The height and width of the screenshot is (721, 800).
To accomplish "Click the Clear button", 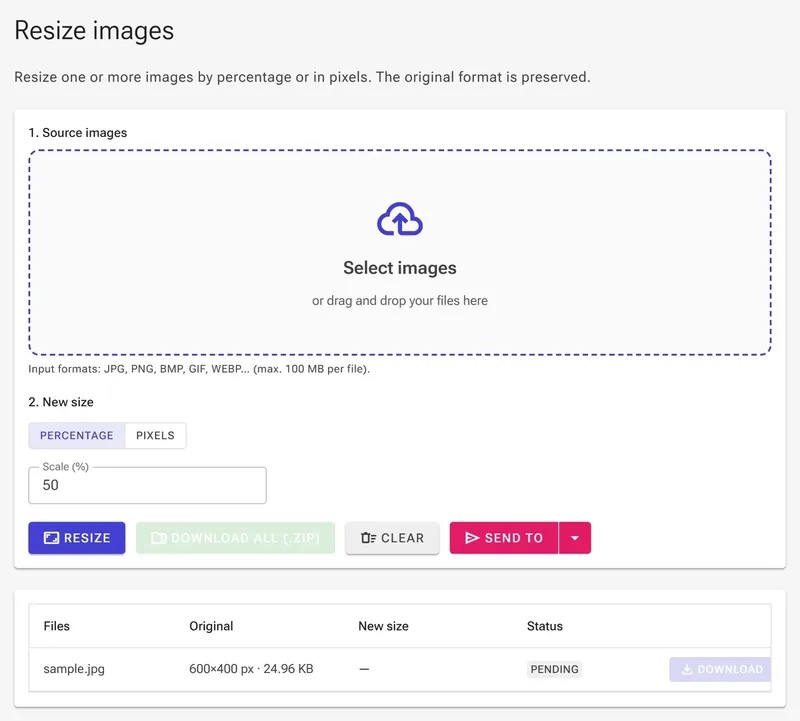I will (x=392, y=538).
